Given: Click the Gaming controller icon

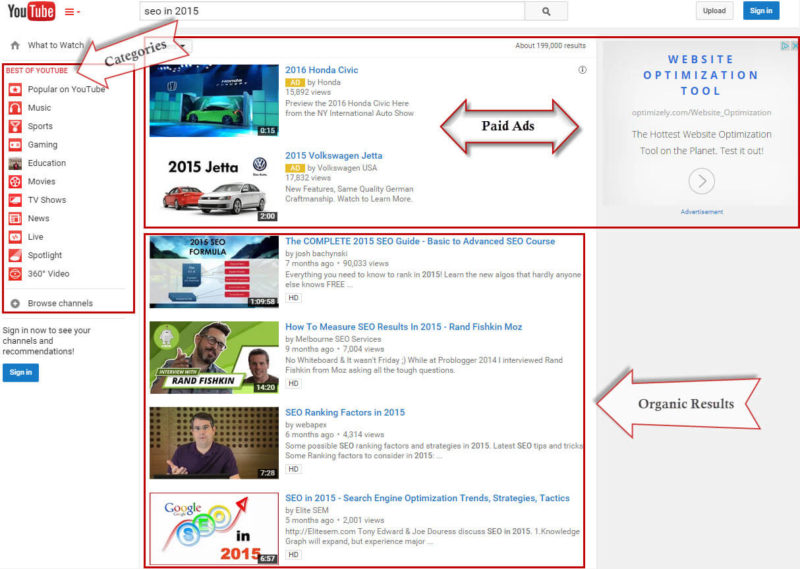Looking at the screenshot, I should (15, 144).
